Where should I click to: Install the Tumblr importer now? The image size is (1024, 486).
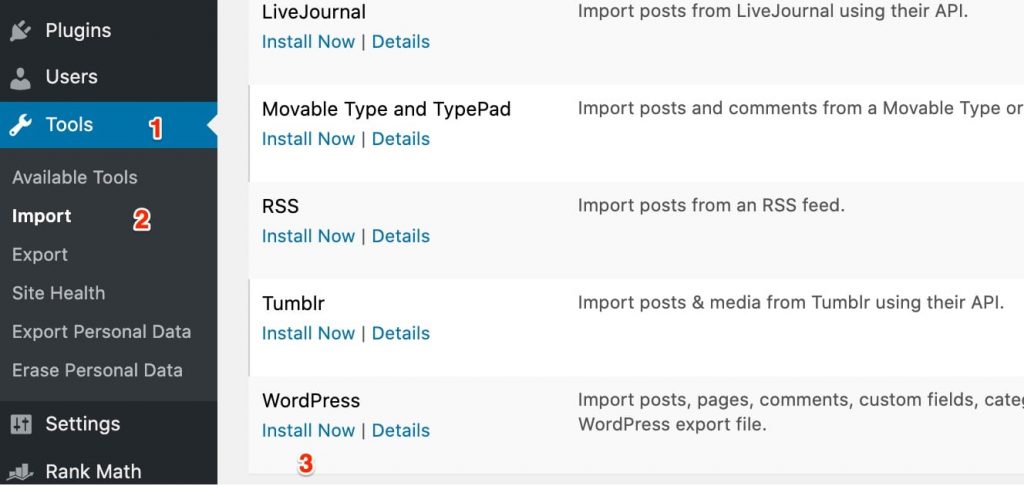pos(308,334)
